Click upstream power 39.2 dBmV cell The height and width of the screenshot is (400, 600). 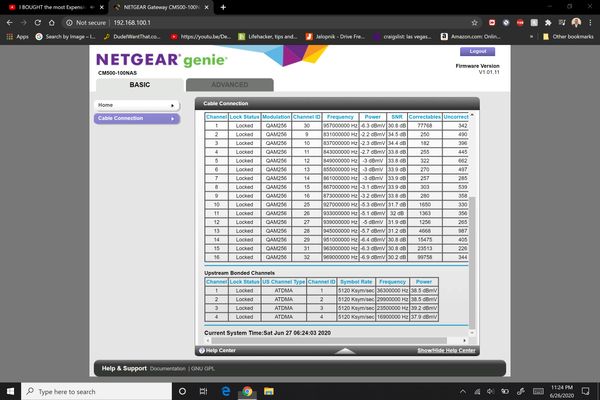(x=424, y=308)
